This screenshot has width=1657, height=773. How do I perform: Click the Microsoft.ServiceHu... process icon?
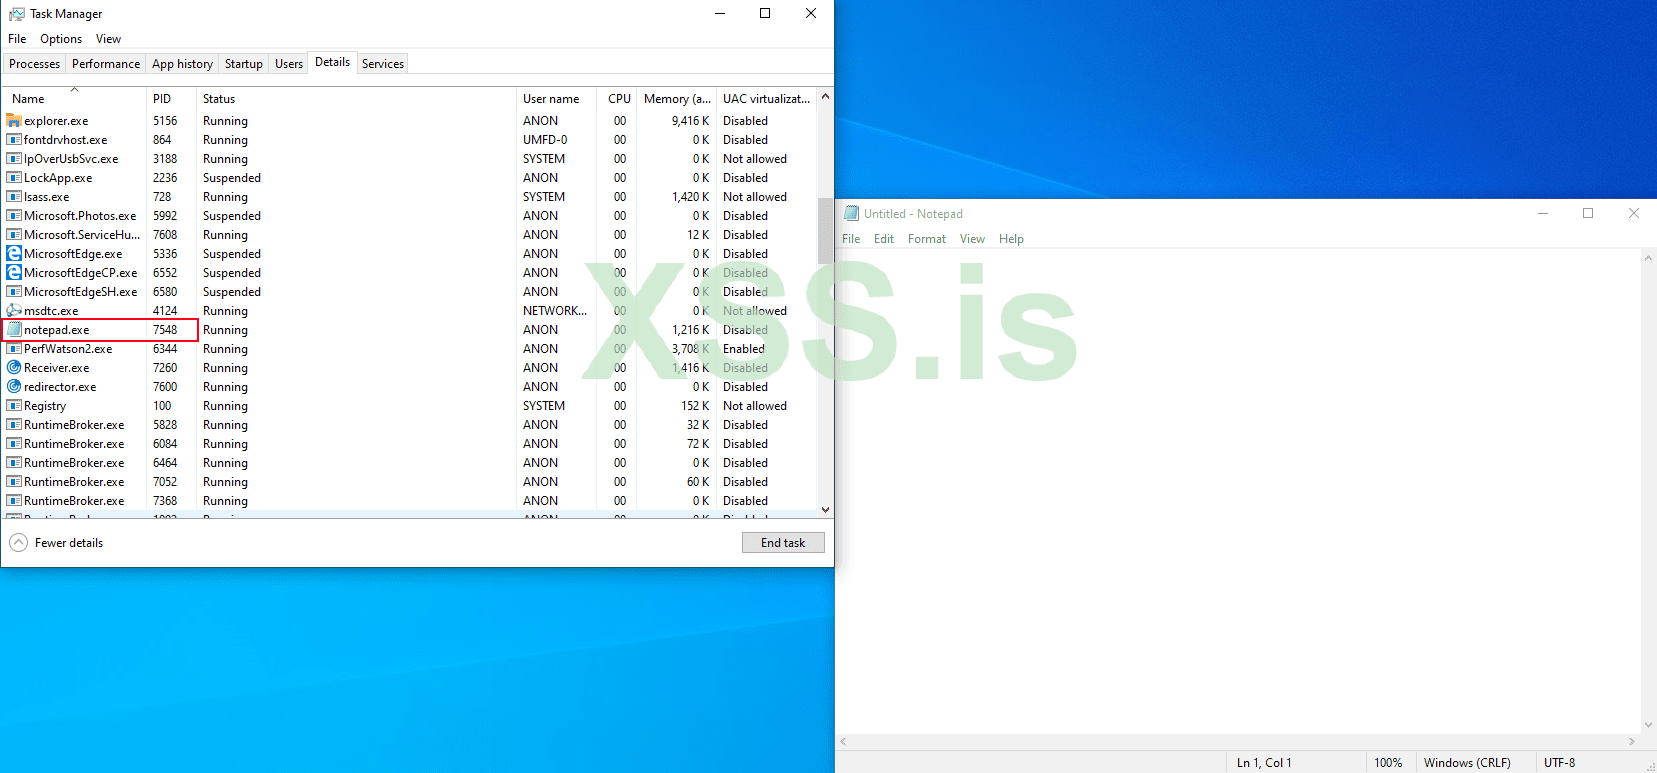14,235
